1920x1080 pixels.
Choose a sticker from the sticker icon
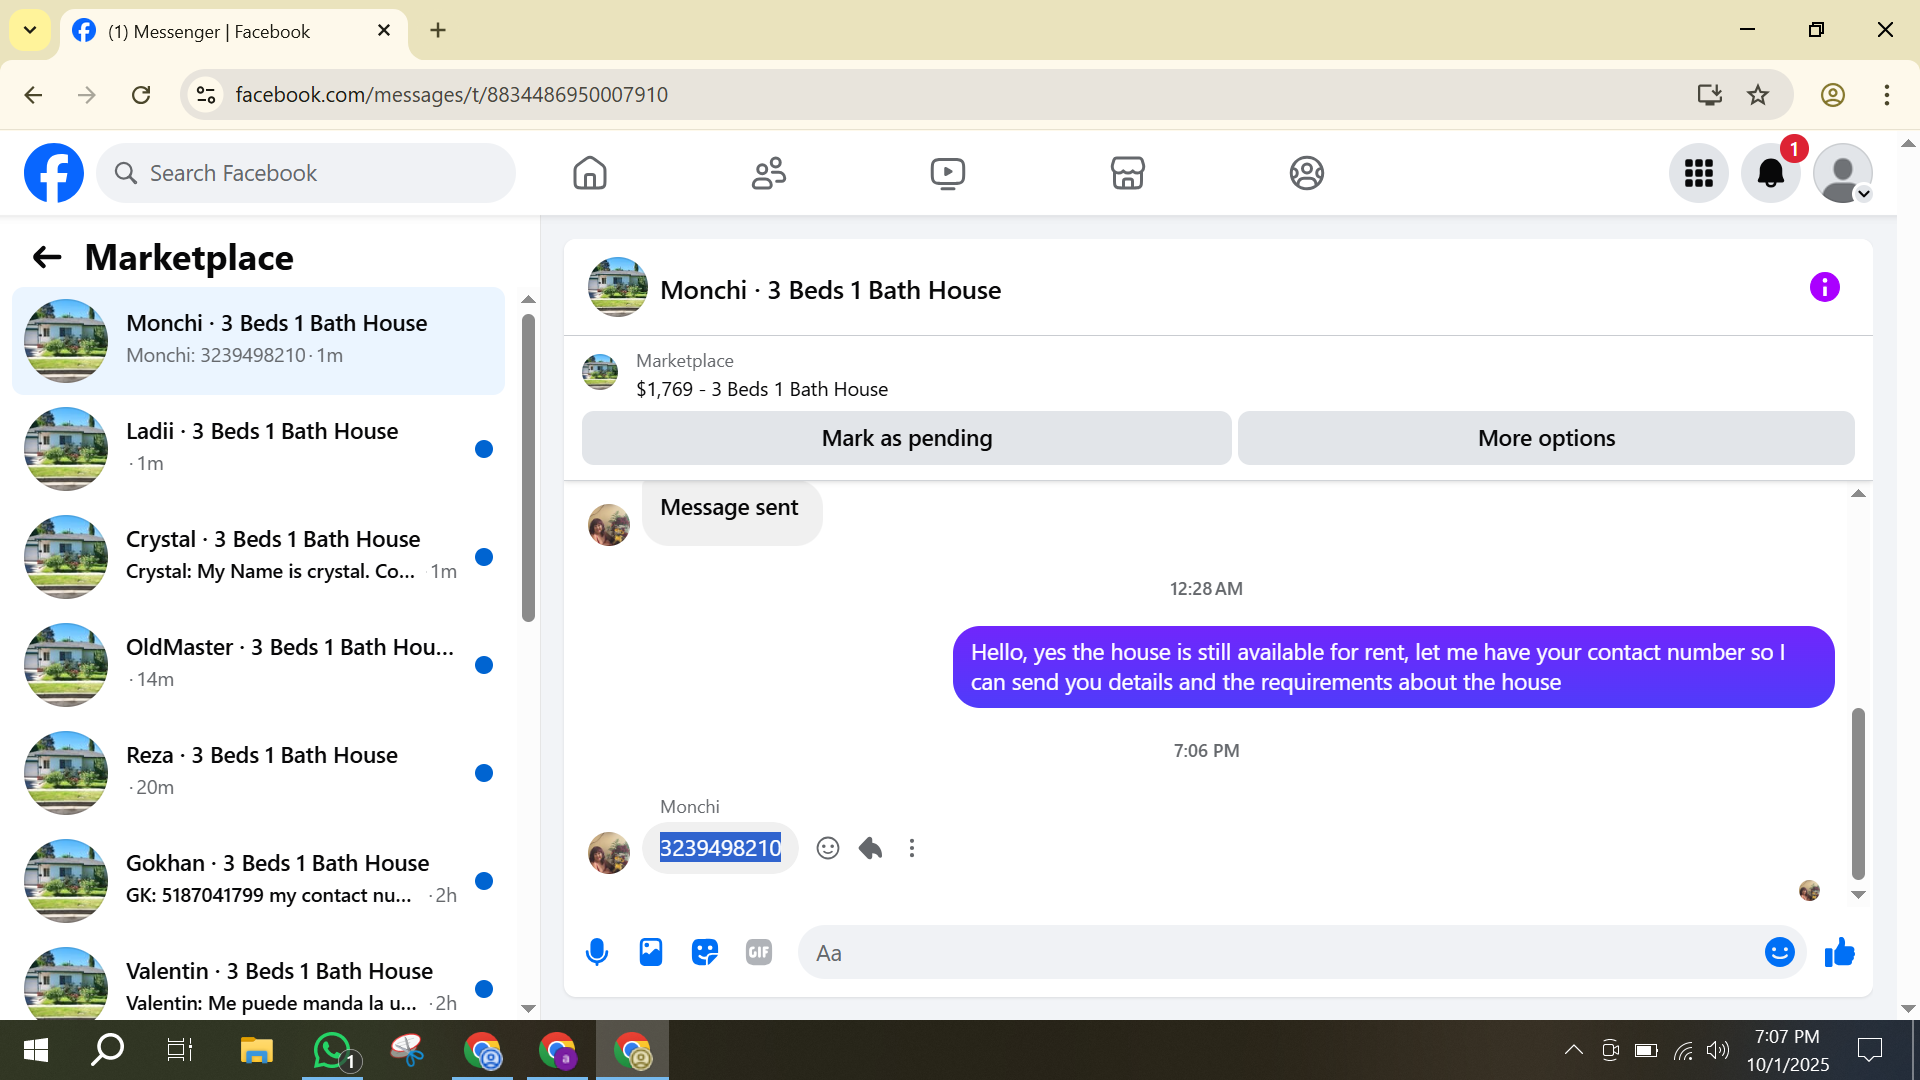pyautogui.click(x=705, y=952)
